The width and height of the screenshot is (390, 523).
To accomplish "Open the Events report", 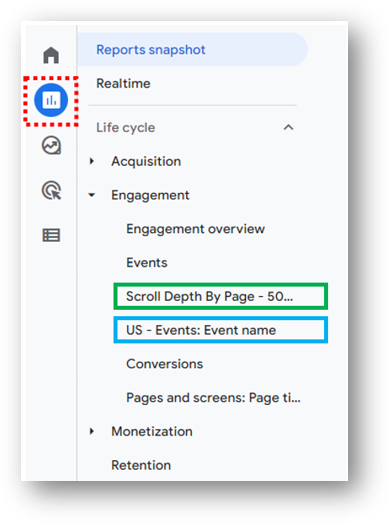I will click(147, 263).
